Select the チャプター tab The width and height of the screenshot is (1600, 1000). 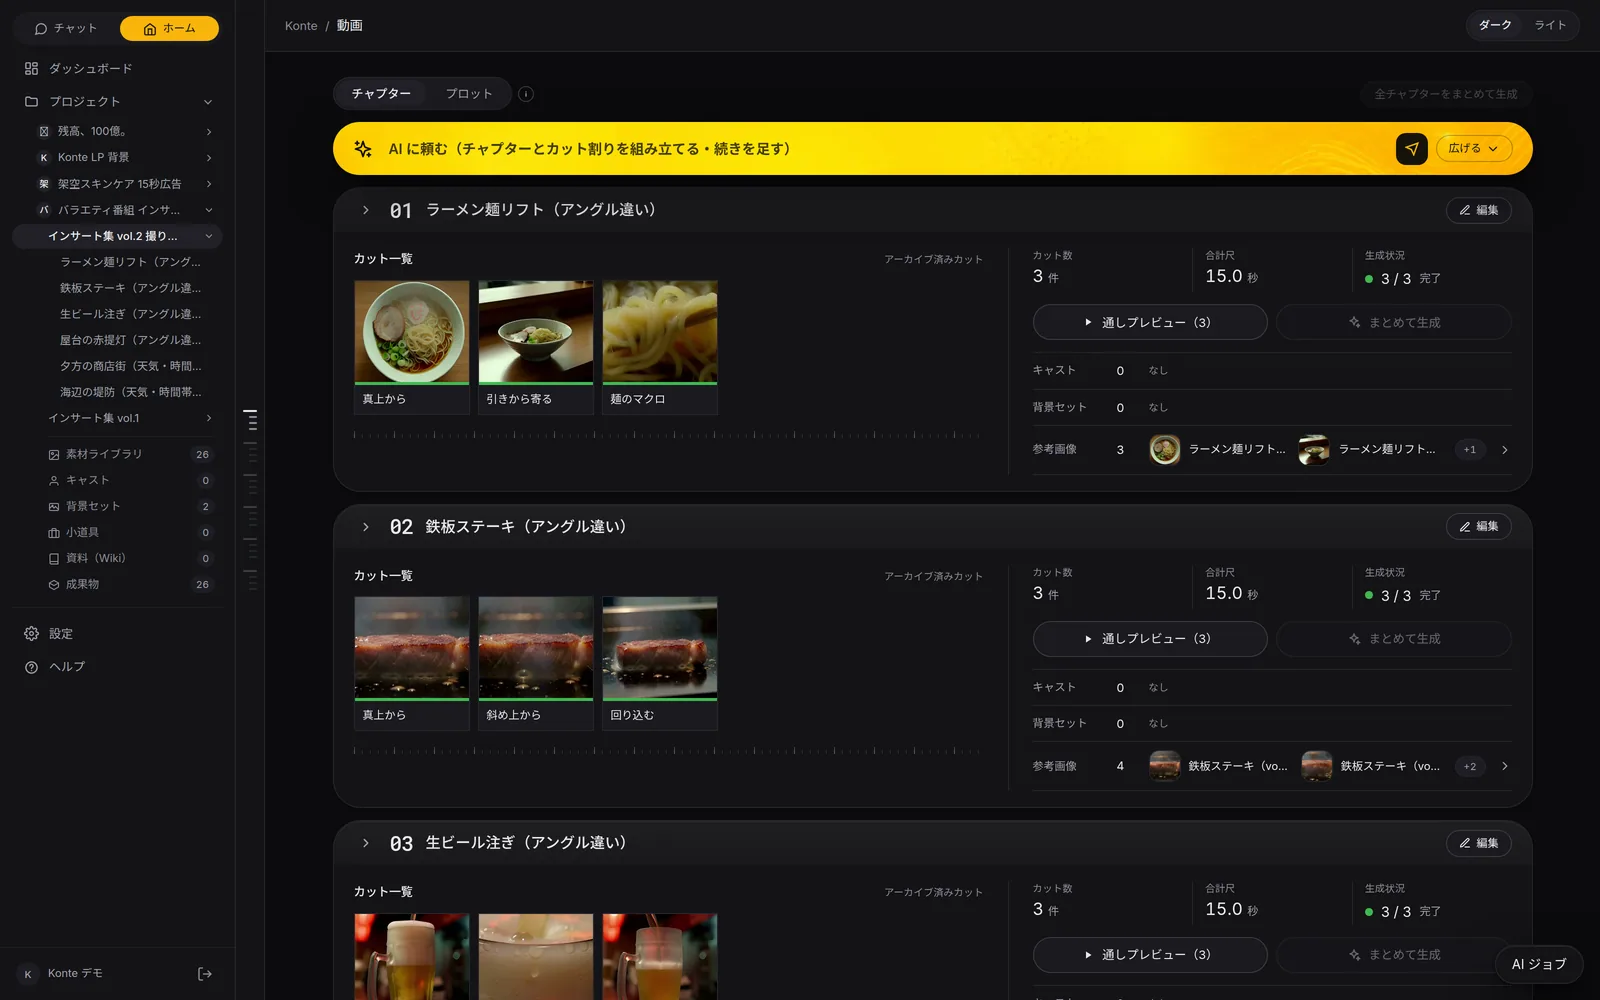(x=381, y=94)
